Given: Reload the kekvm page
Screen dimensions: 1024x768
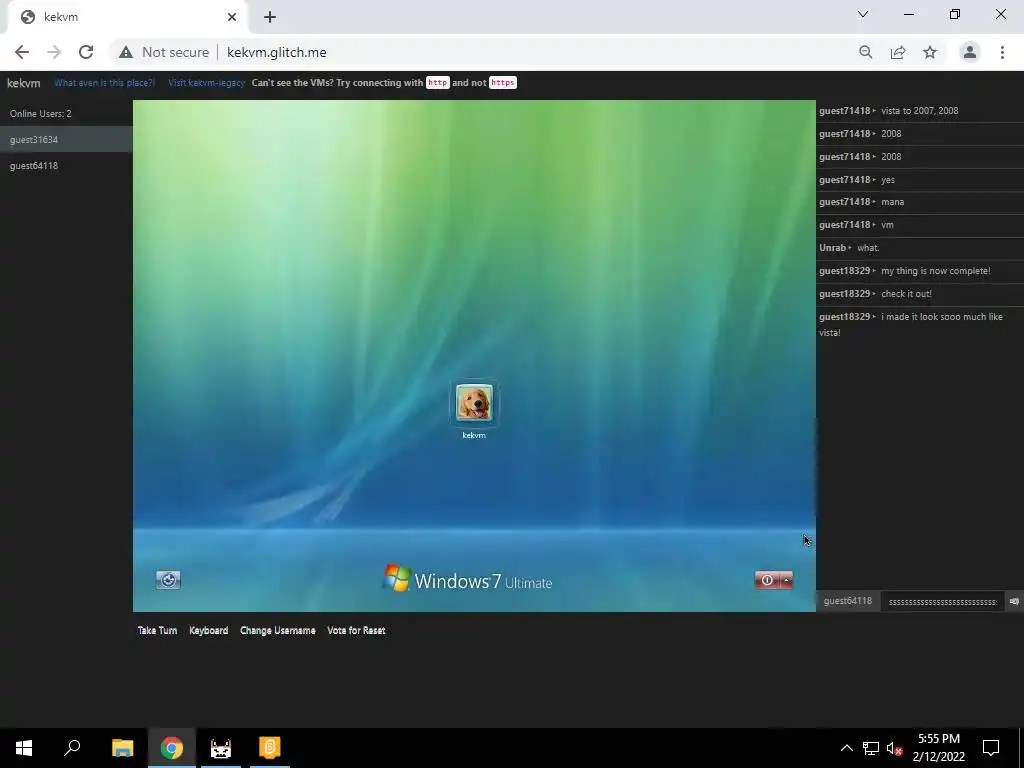Looking at the screenshot, I should tap(86, 52).
